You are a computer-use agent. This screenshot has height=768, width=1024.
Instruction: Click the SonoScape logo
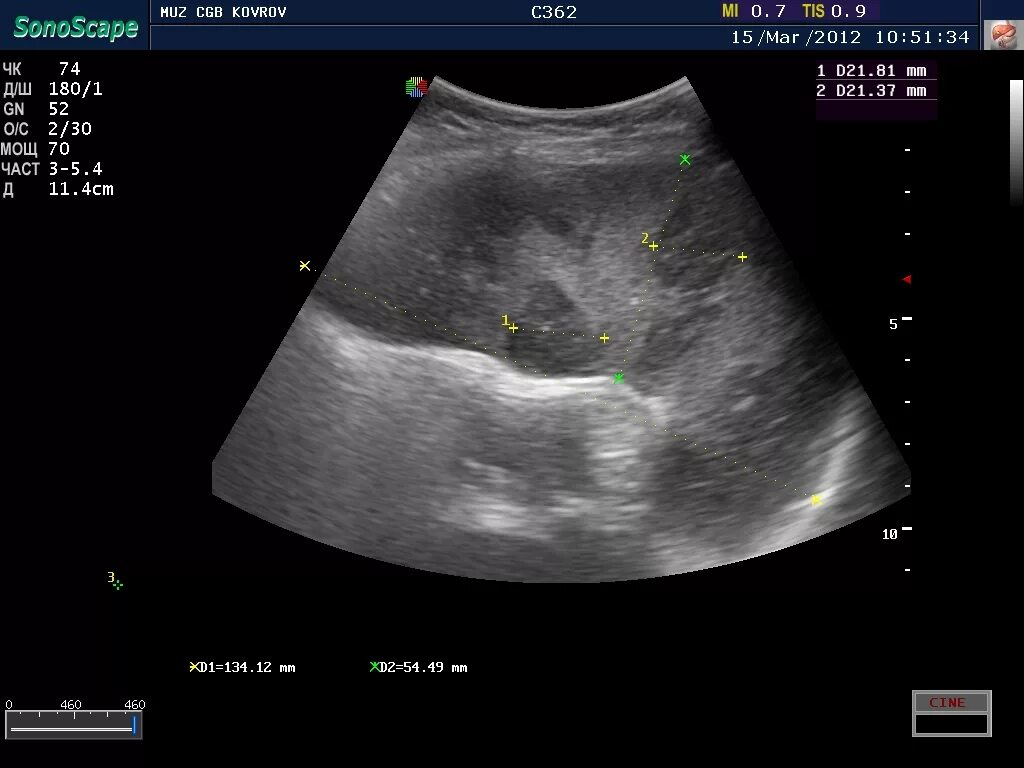coord(76,27)
